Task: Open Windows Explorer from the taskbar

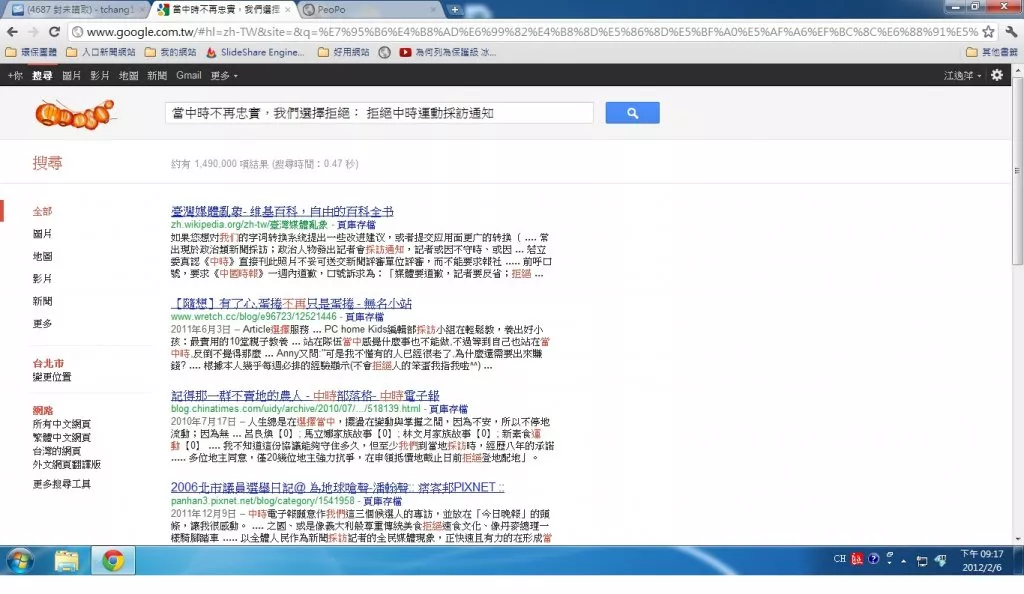Action: (66, 561)
